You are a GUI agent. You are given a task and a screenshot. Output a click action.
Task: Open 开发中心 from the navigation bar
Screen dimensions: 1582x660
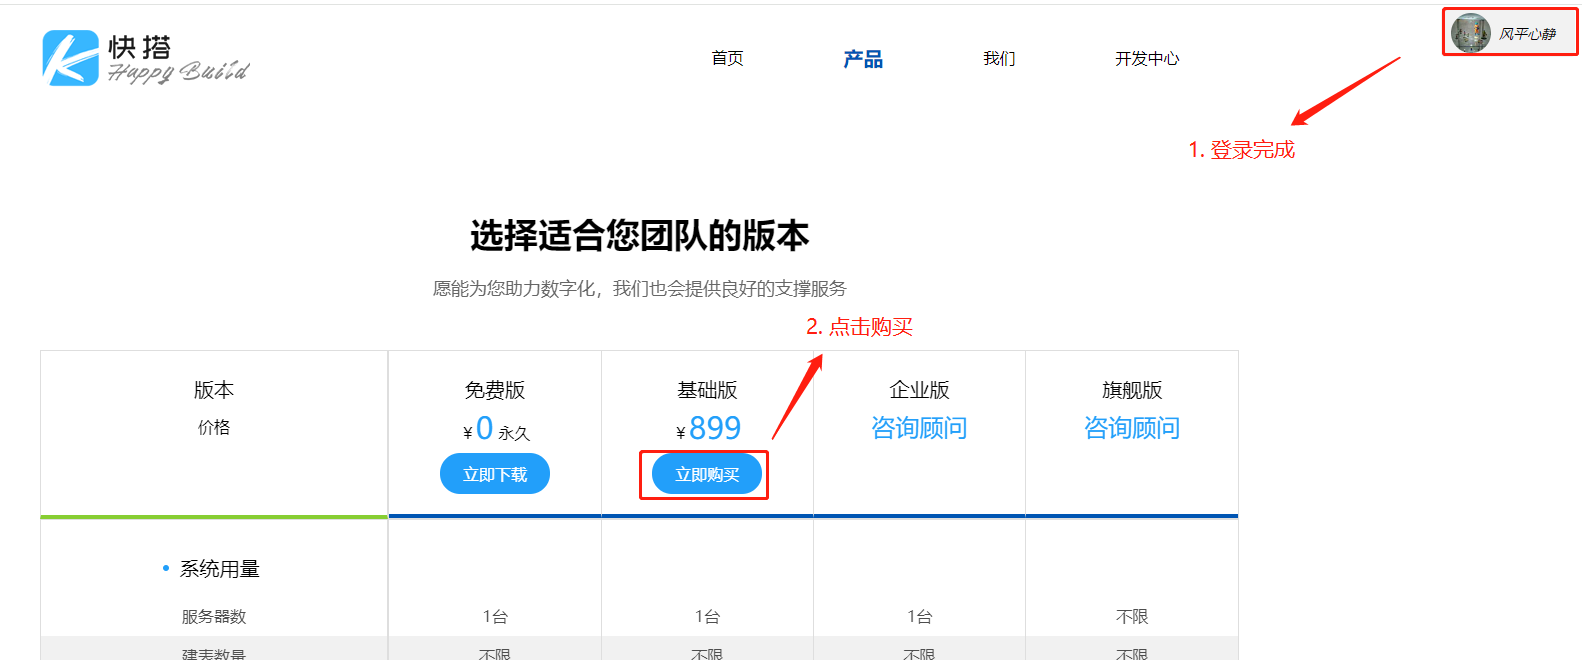[x=1147, y=59]
